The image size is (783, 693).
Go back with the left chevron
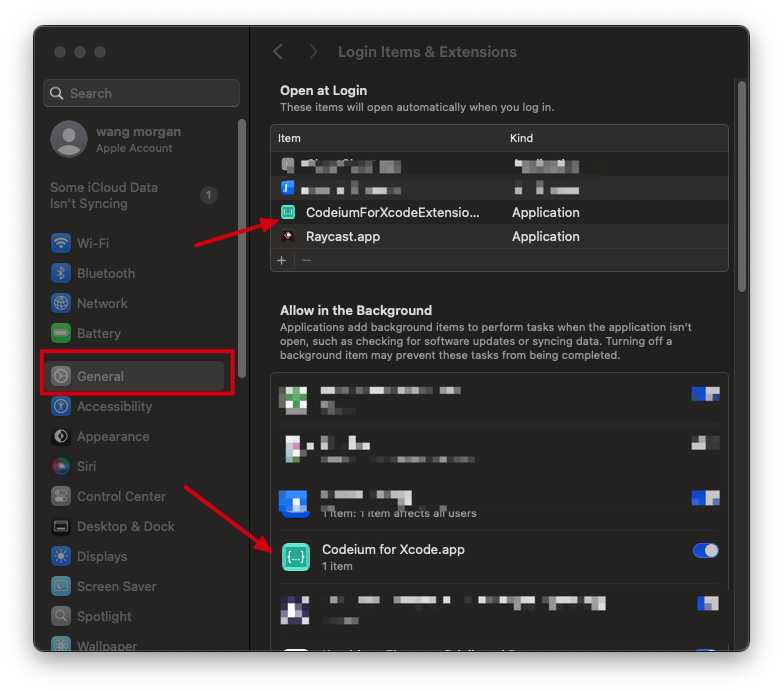[x=278, y=51]
